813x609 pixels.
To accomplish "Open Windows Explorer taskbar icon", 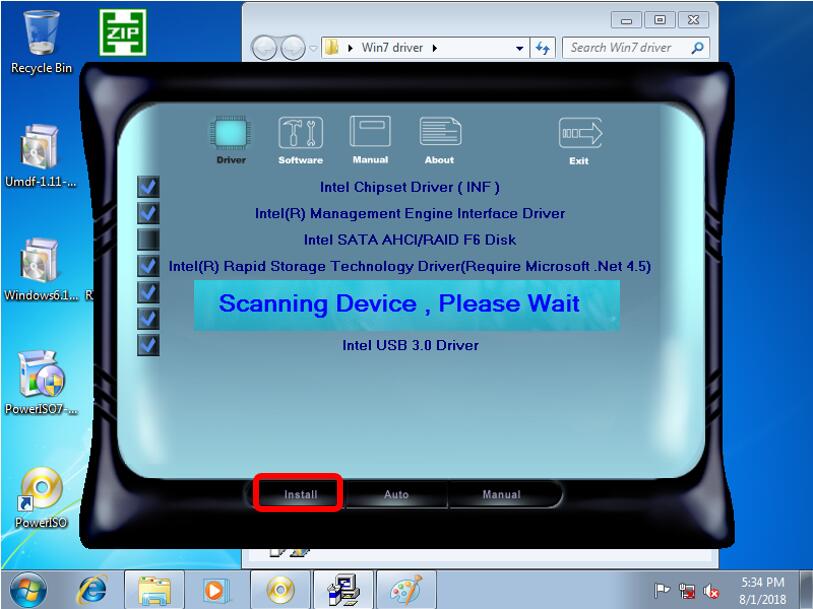I will pyautogui.click(x=154, y=590).
